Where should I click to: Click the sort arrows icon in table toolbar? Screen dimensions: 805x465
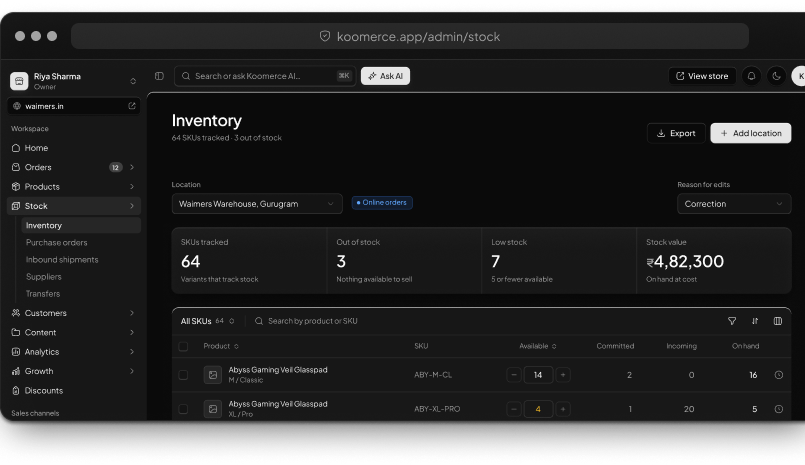pos(755,321)
